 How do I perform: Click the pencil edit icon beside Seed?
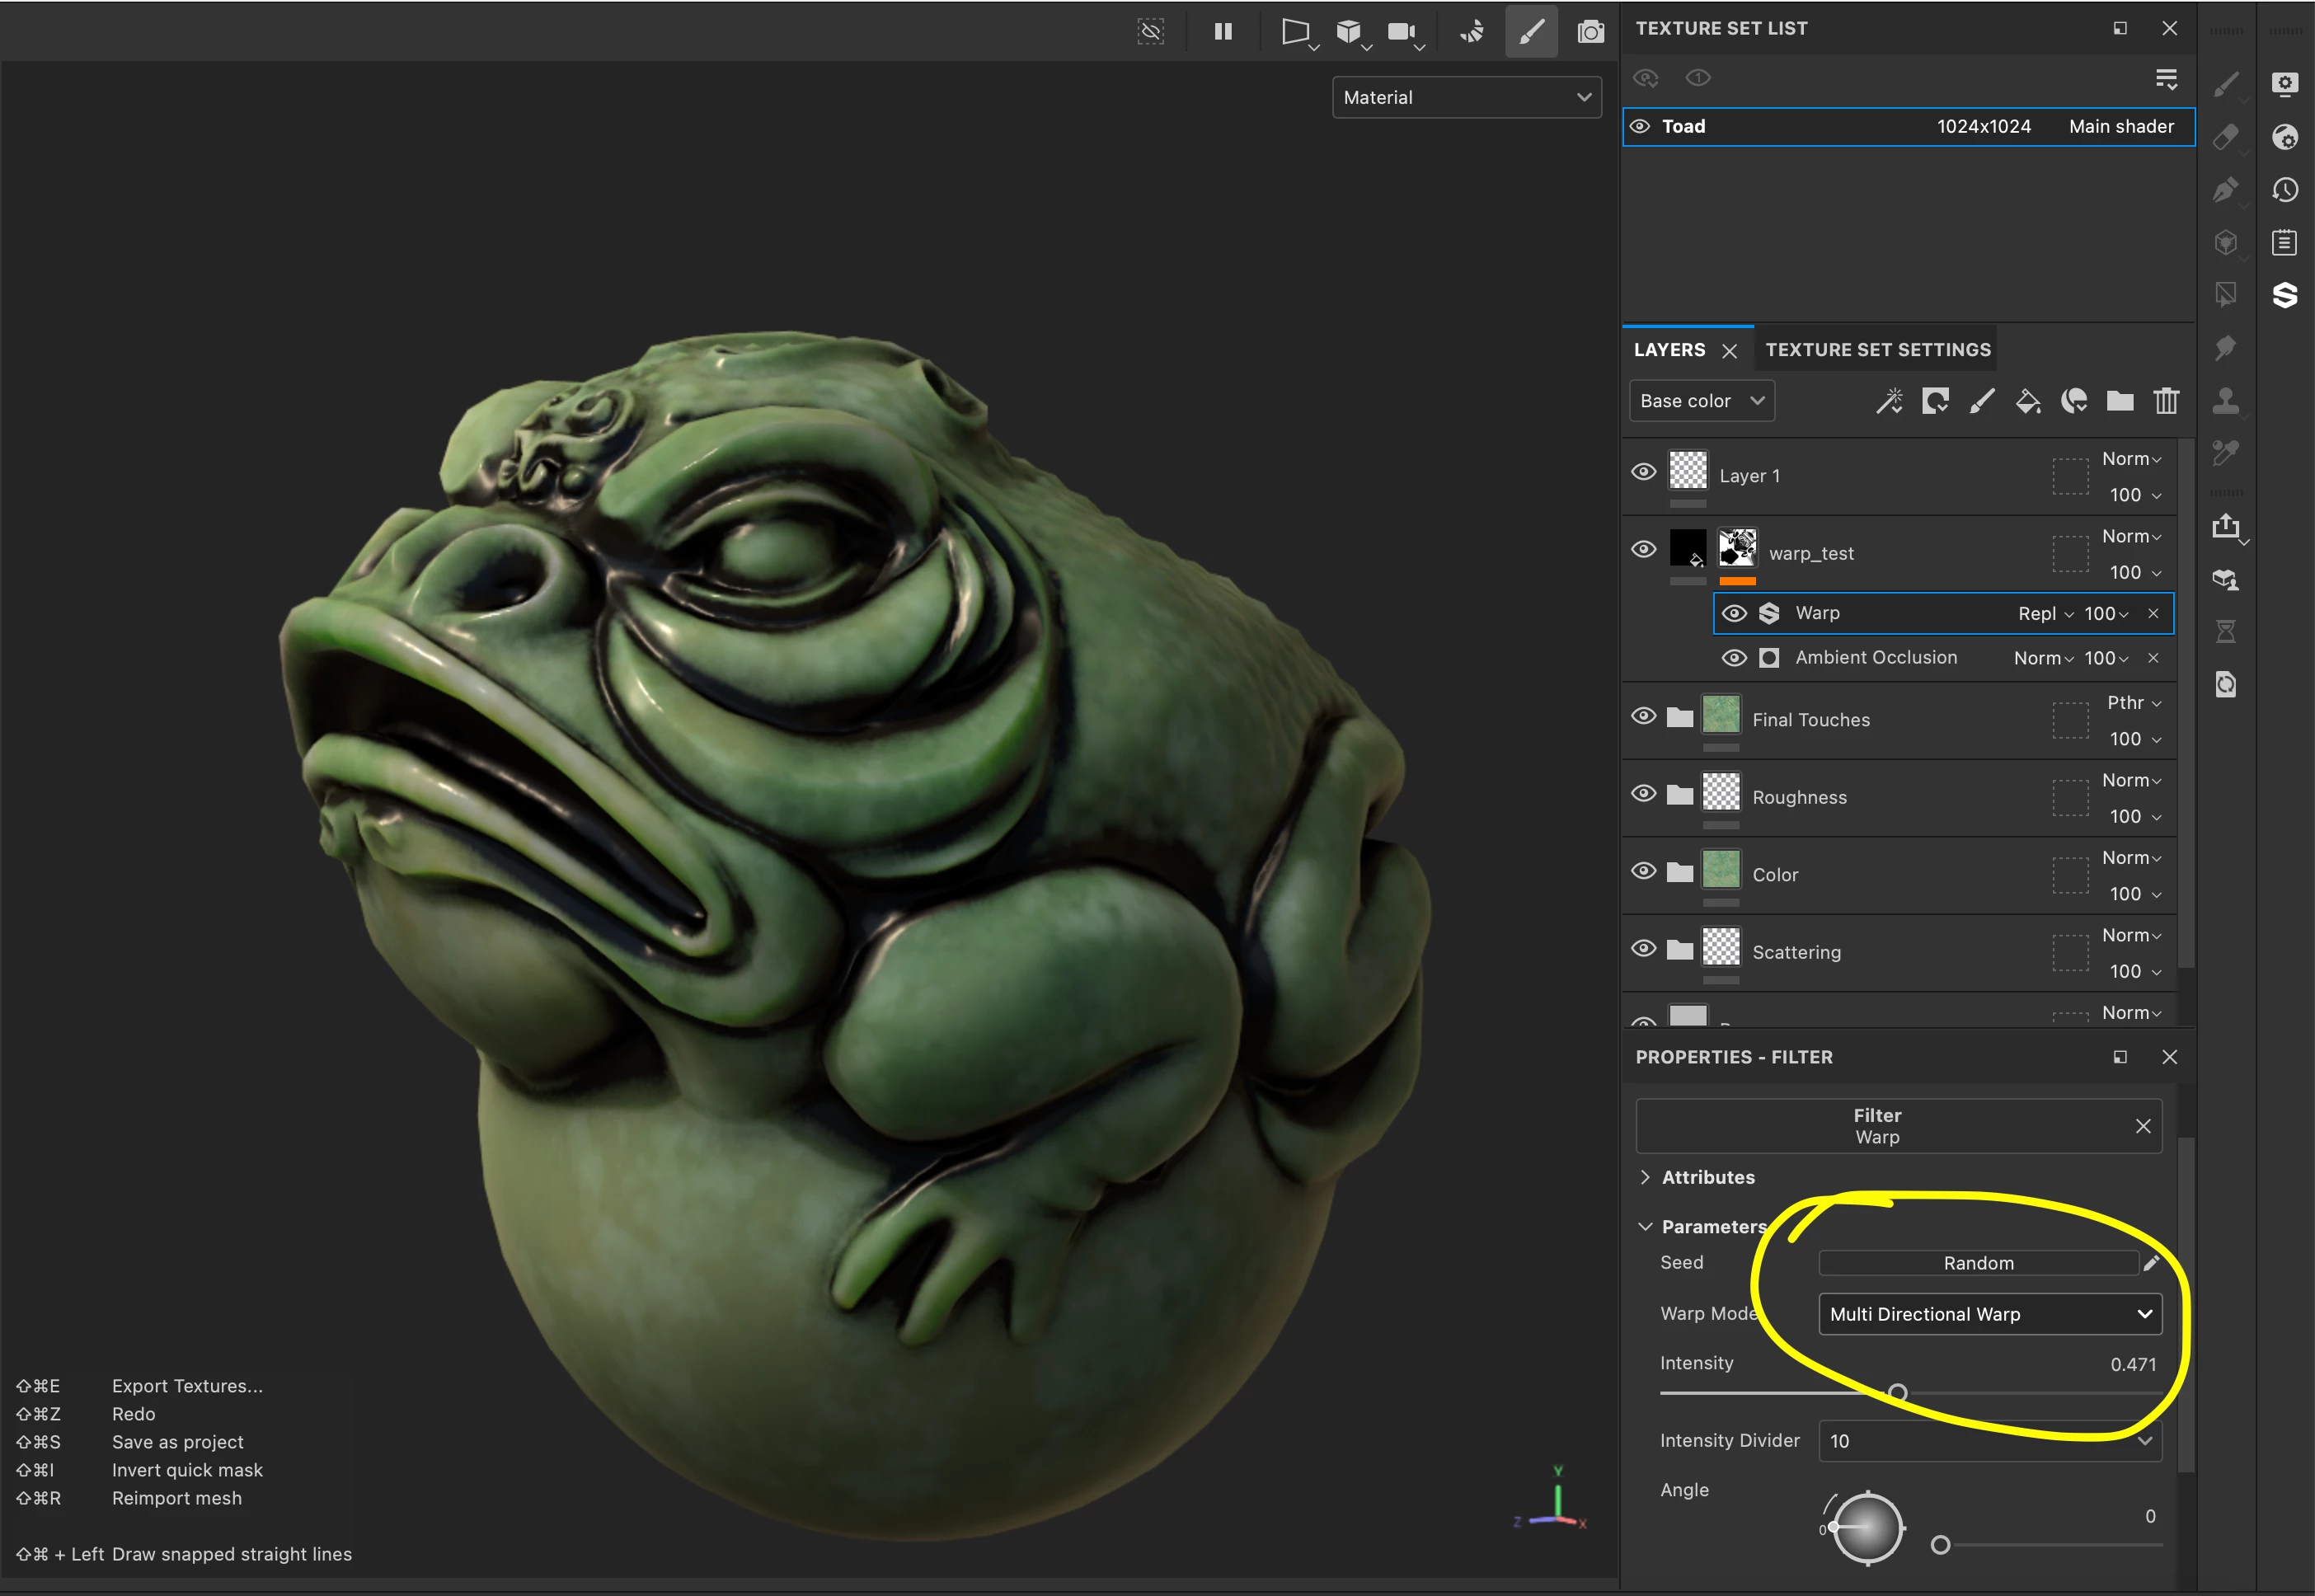tap(2152, 1263)
